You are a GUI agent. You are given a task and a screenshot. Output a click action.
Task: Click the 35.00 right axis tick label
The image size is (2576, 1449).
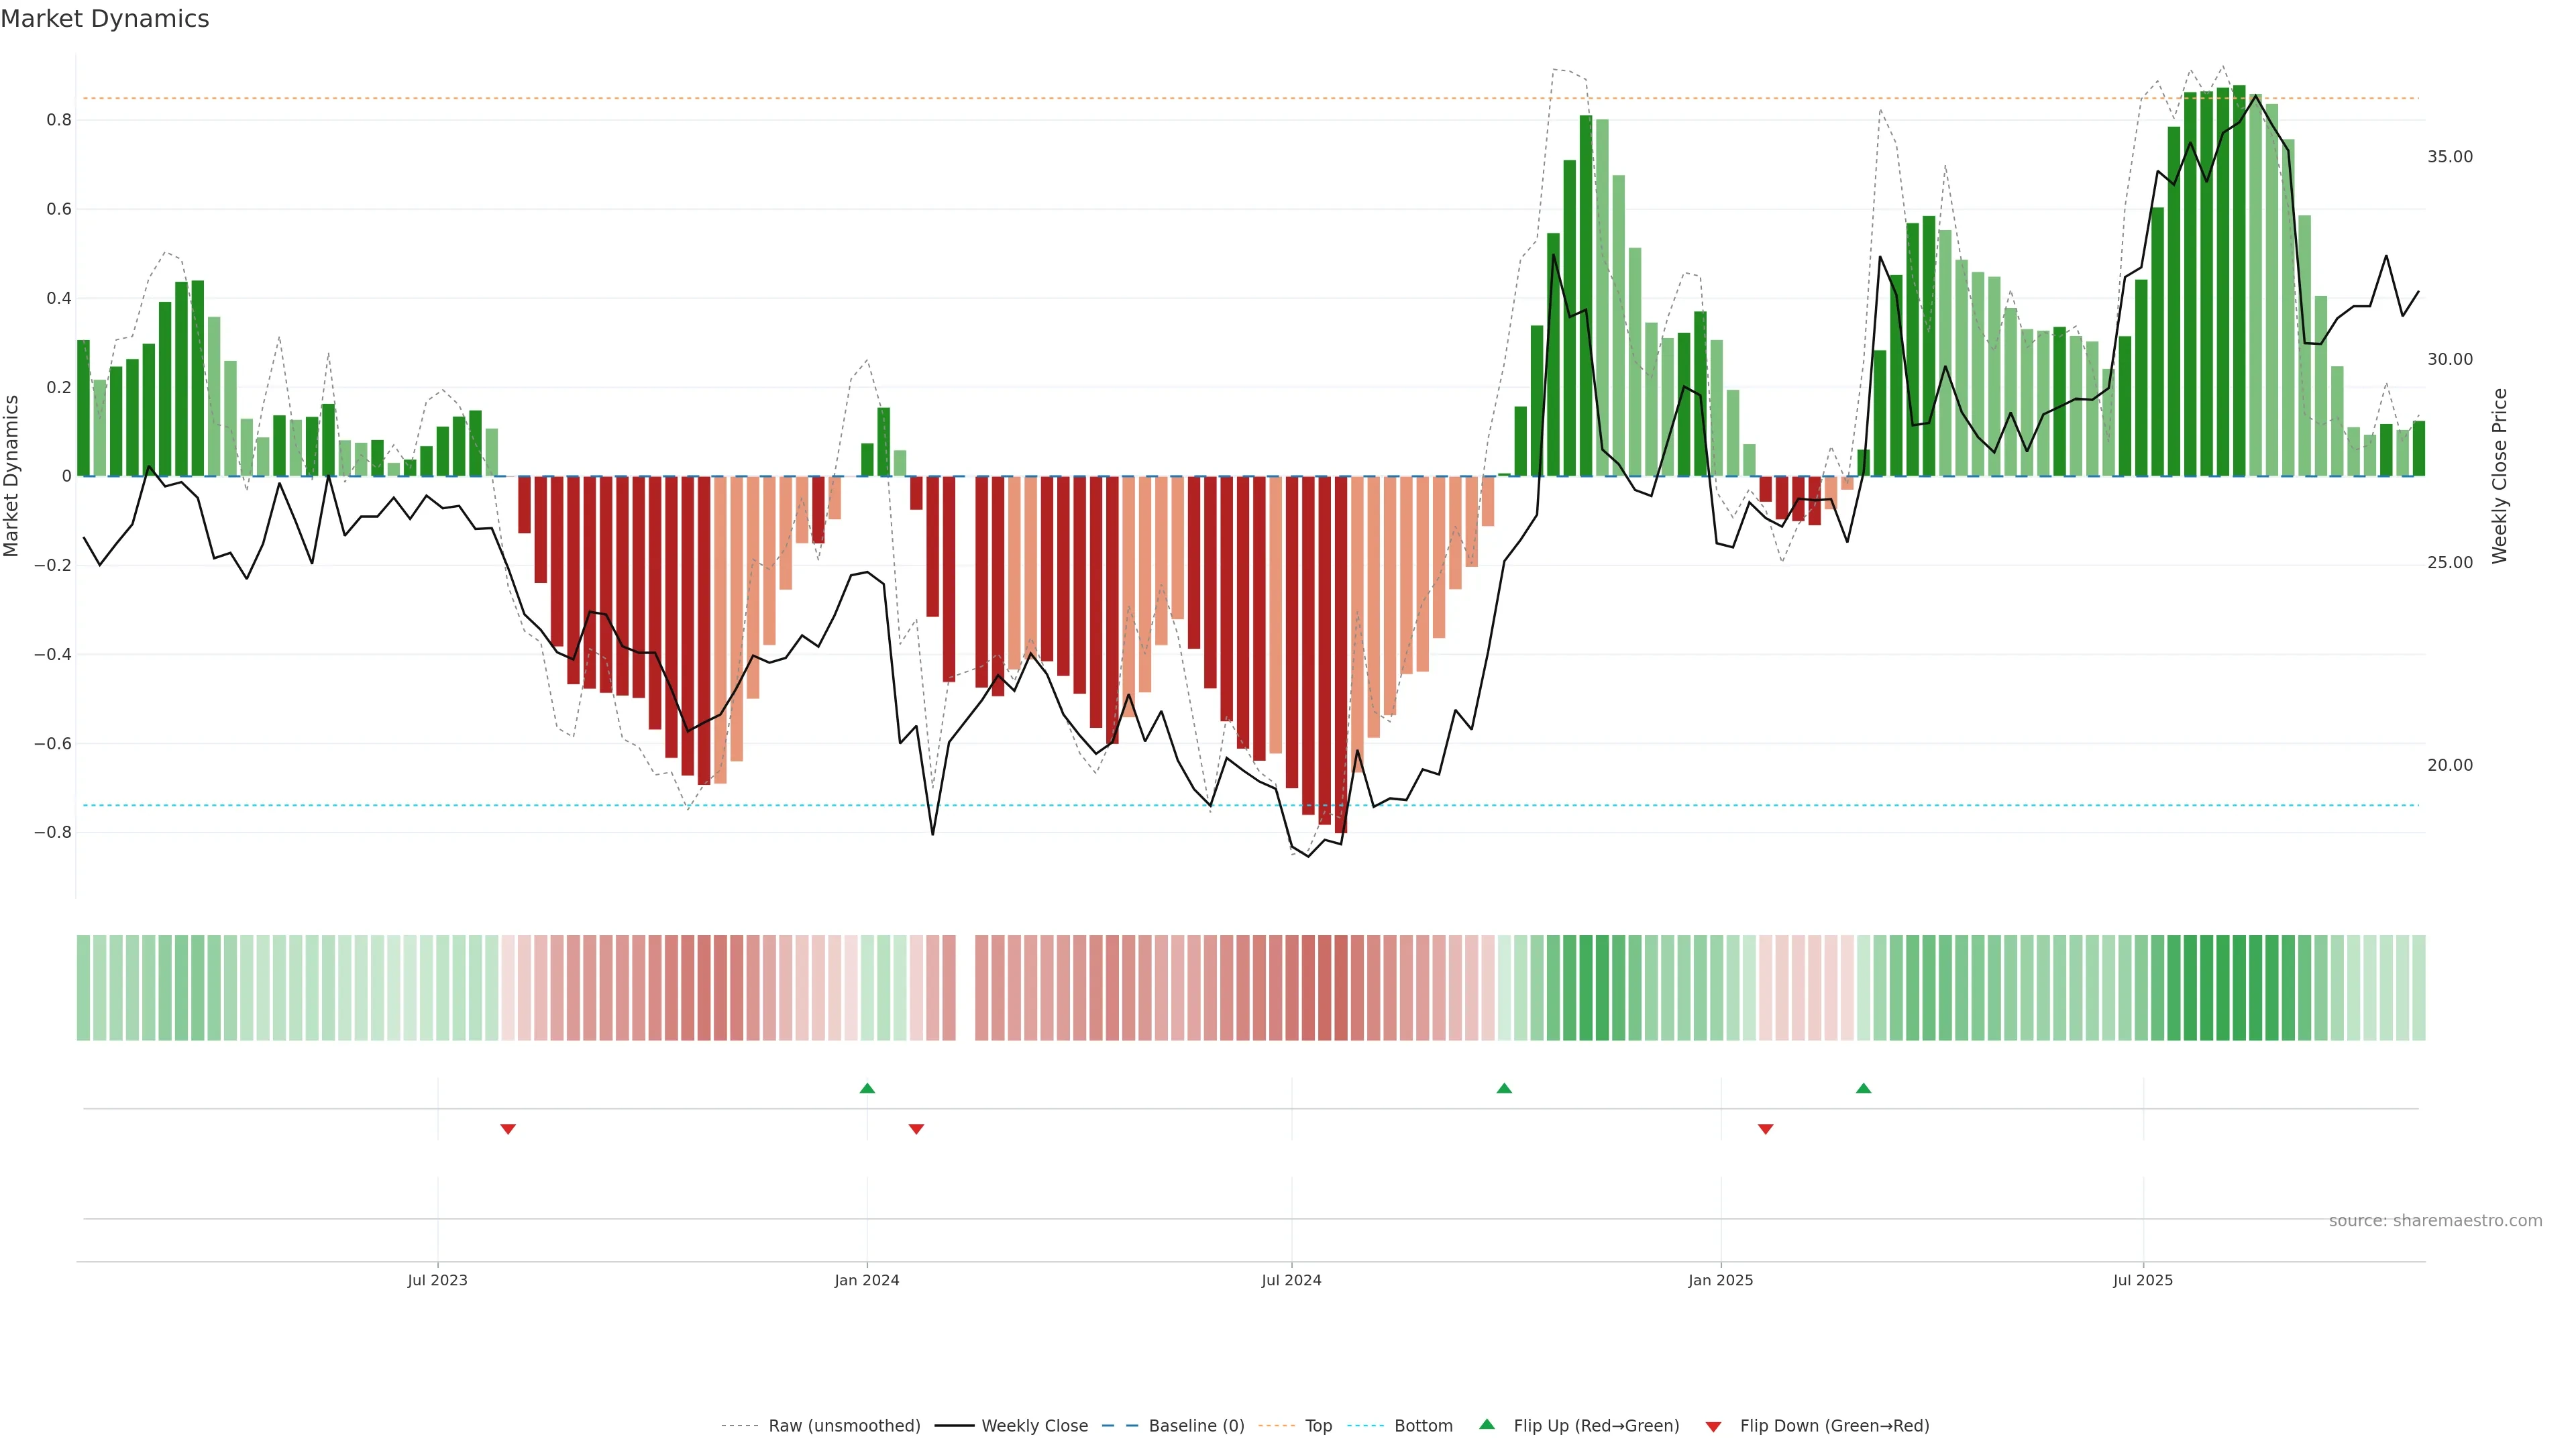[2449, 157]
